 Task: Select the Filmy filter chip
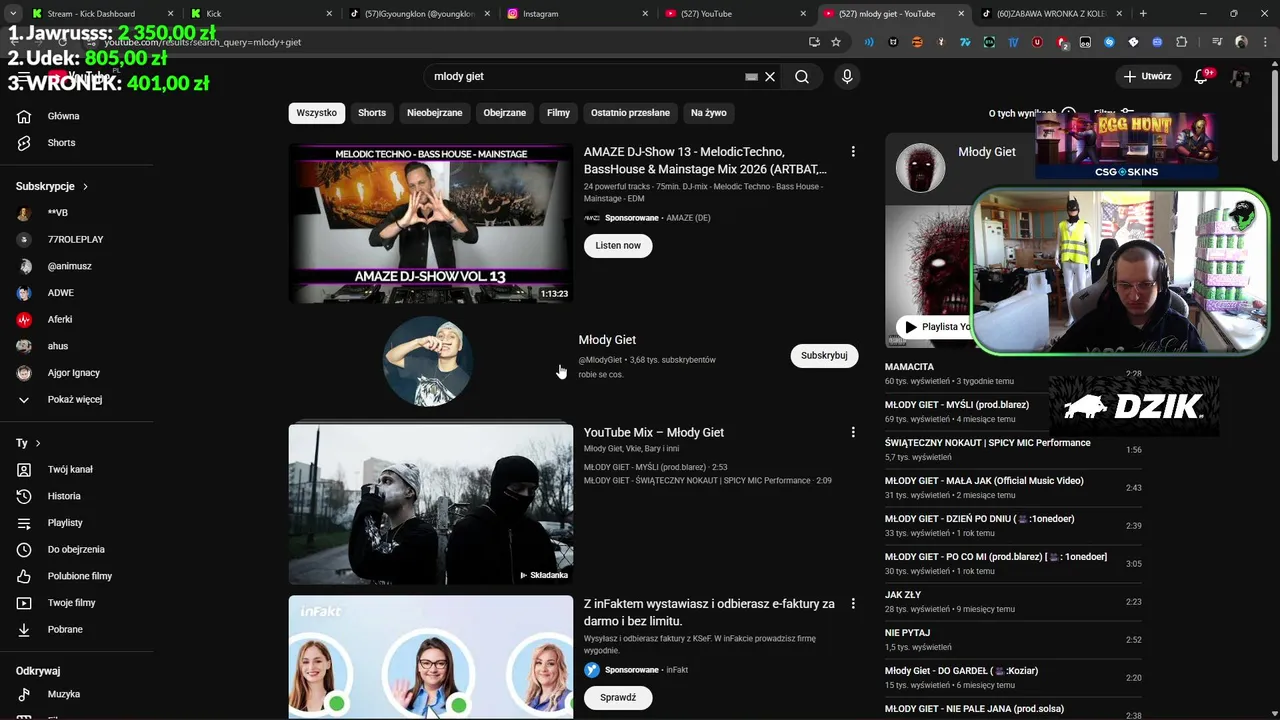click(x=558, y=113)
